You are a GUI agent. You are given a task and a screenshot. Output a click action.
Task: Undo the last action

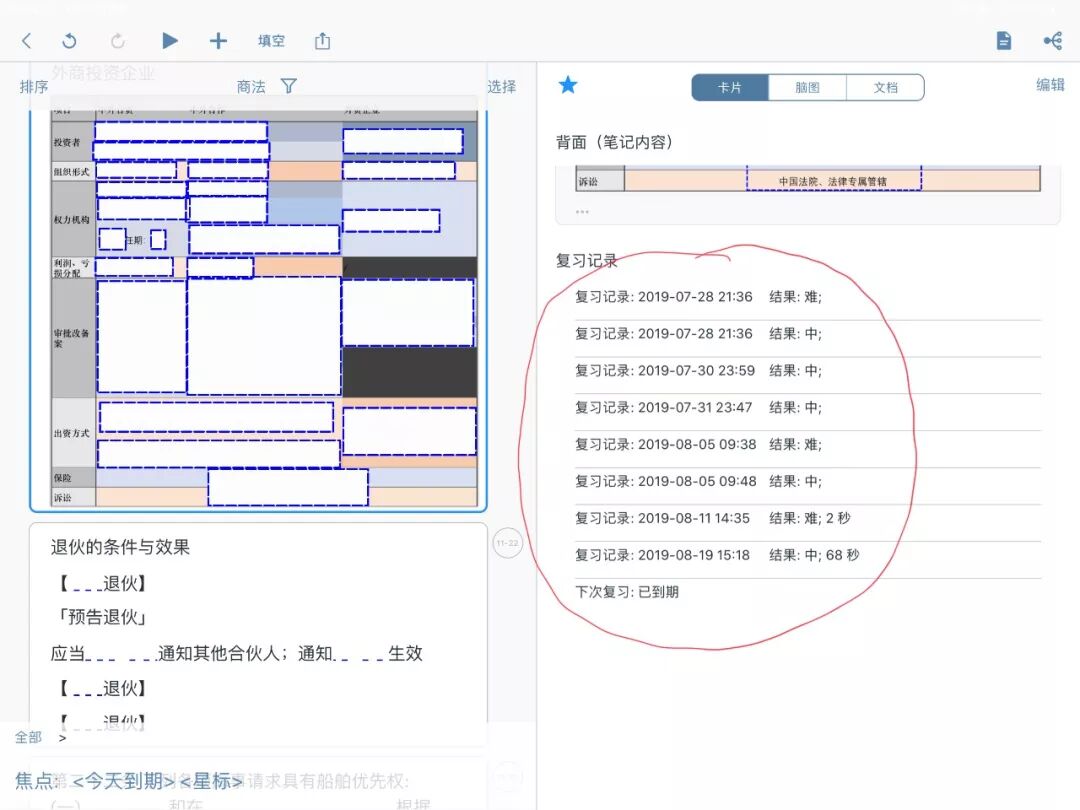coord(69,41)
